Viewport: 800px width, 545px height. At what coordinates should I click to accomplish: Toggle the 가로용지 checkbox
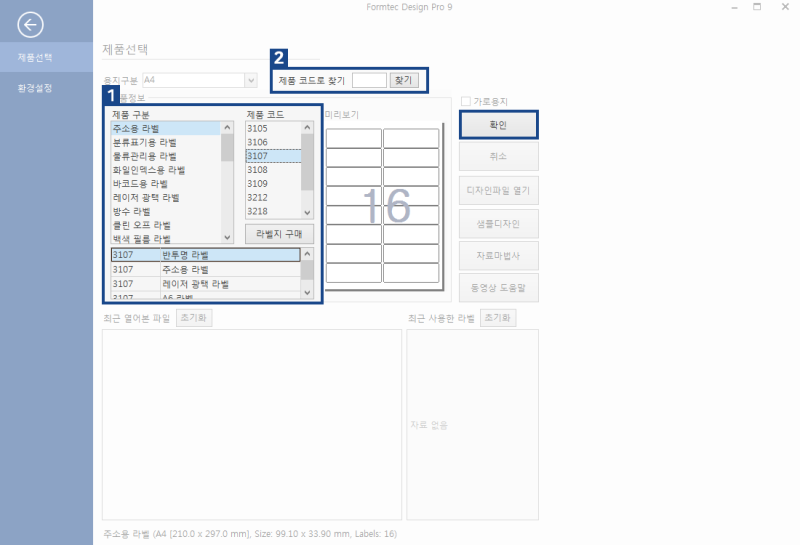click(x=465, y=102)
